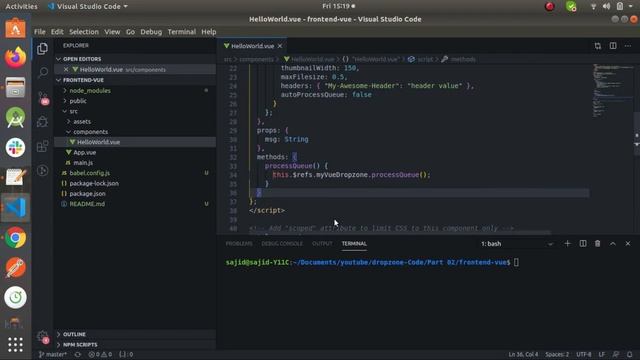This screenshot has height=360, width=640.
Task: Open notifications bell in status bar
Action: [629, 354]
